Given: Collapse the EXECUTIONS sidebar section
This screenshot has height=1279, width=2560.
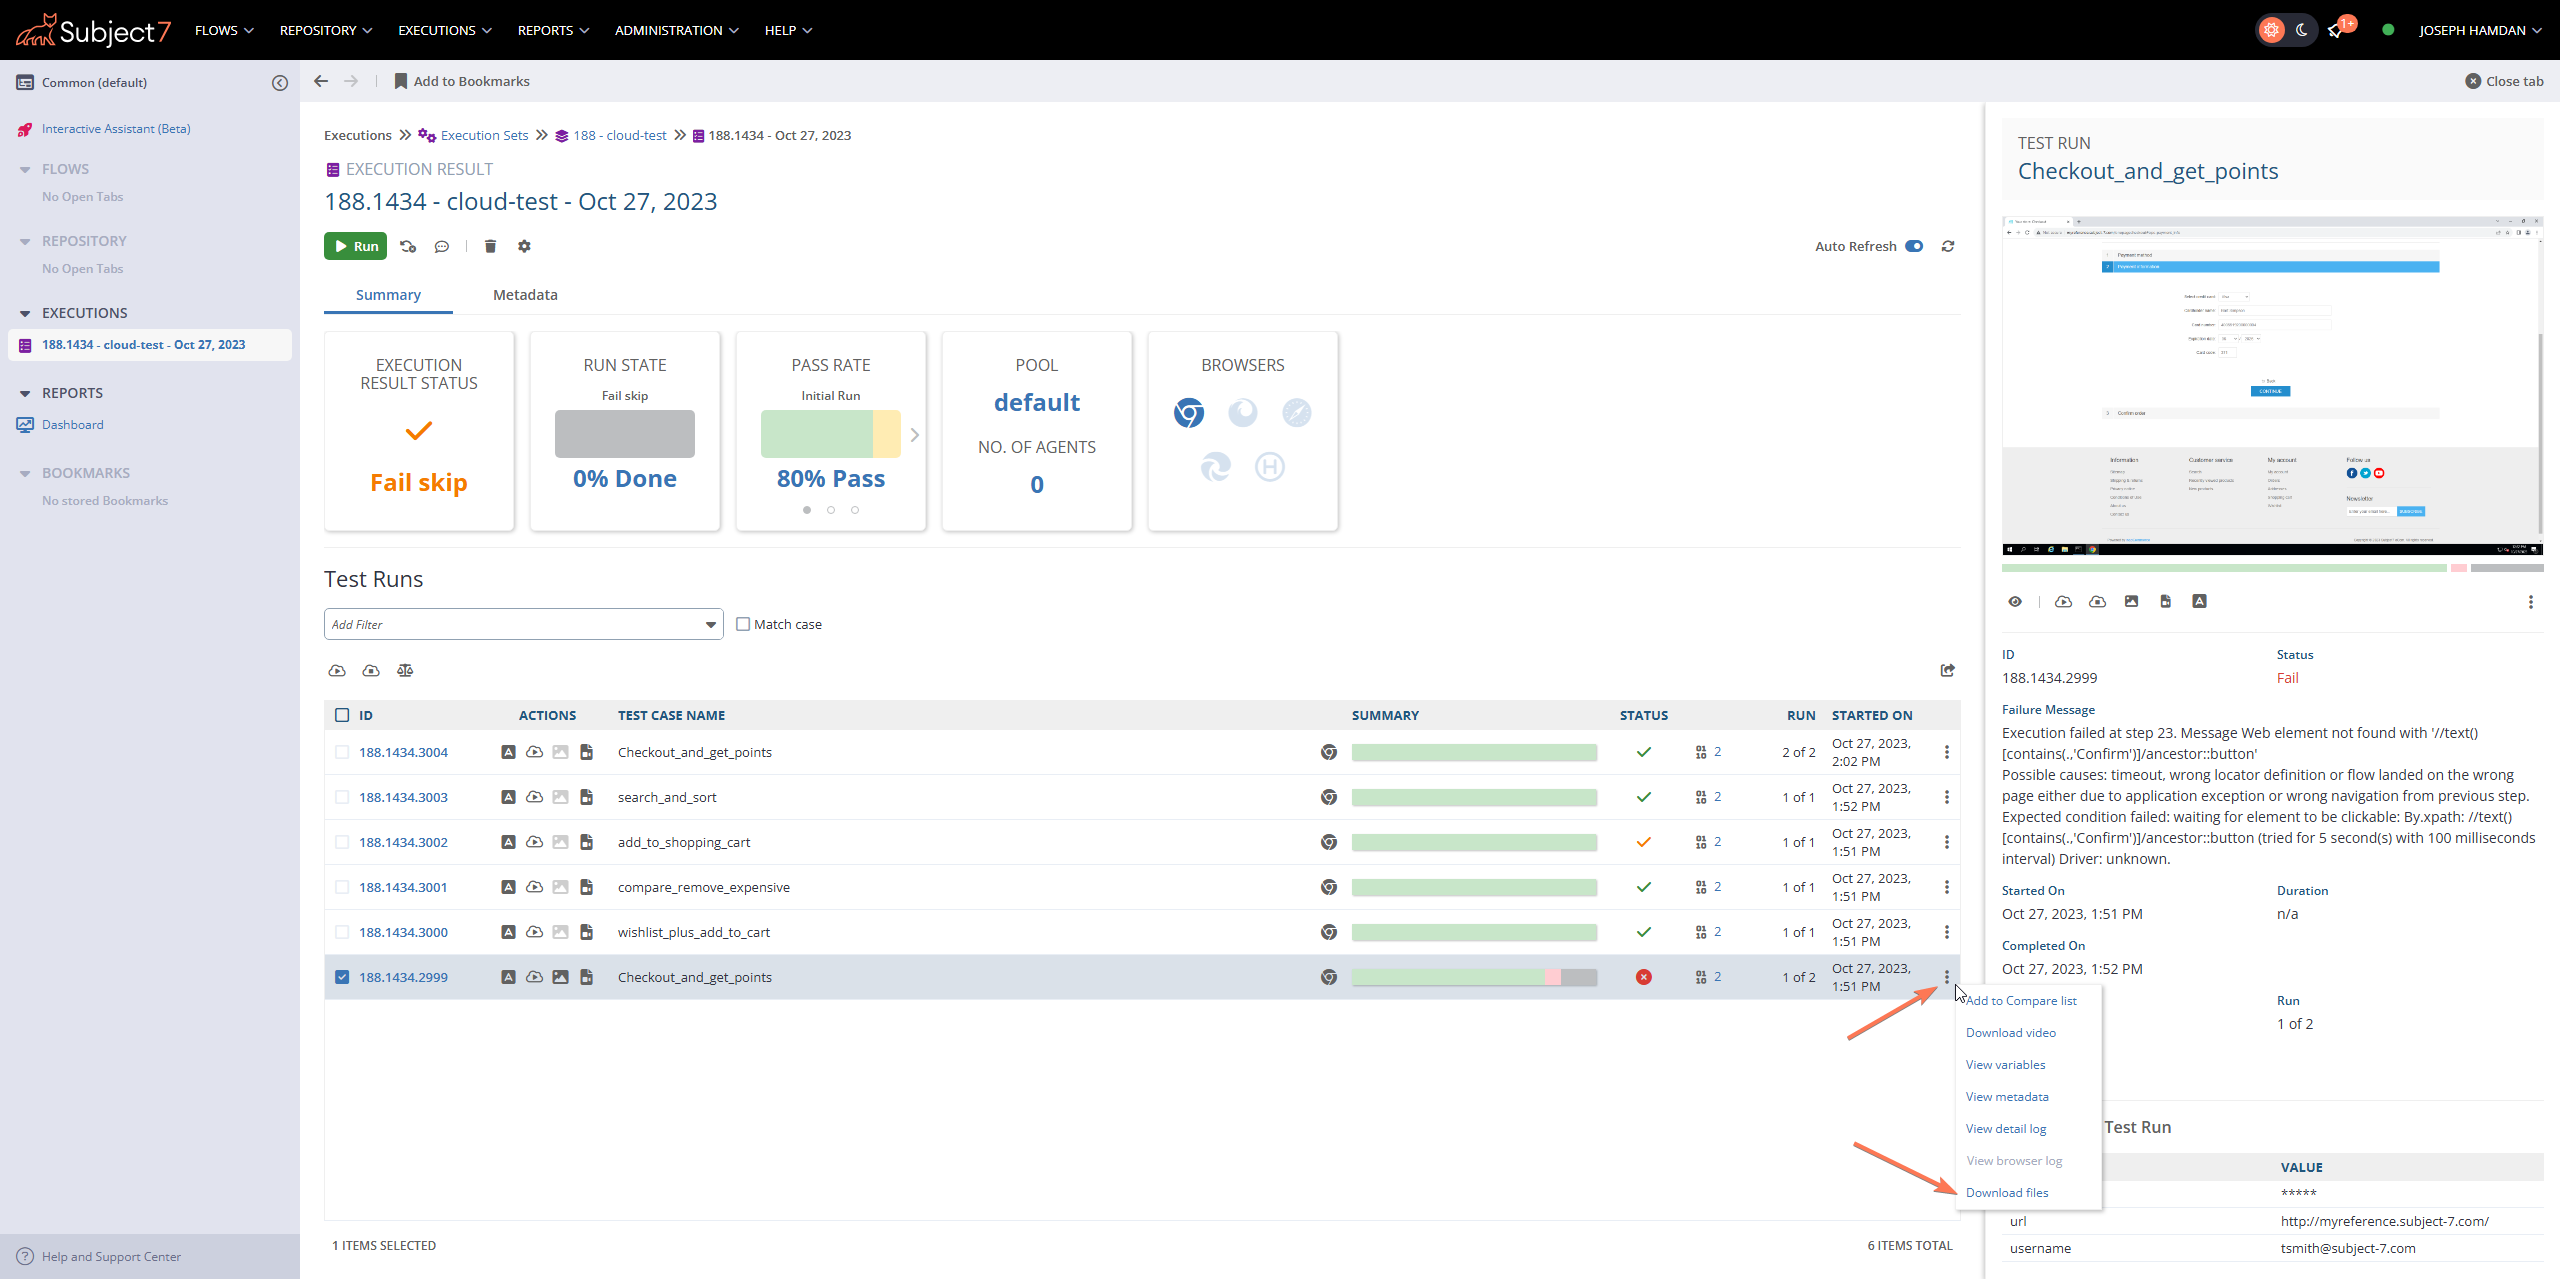Looking at the screenshot, I should click(x=25, y=313).
